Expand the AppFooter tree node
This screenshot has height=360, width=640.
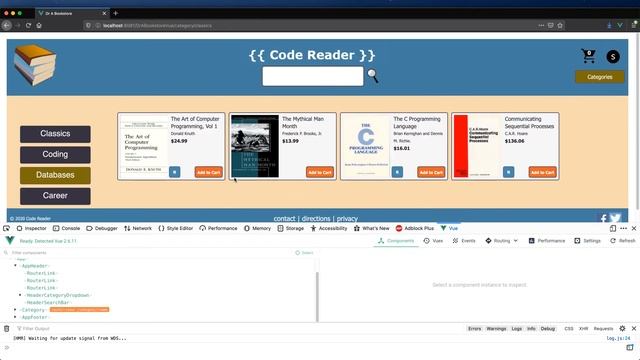pos(16,317)
